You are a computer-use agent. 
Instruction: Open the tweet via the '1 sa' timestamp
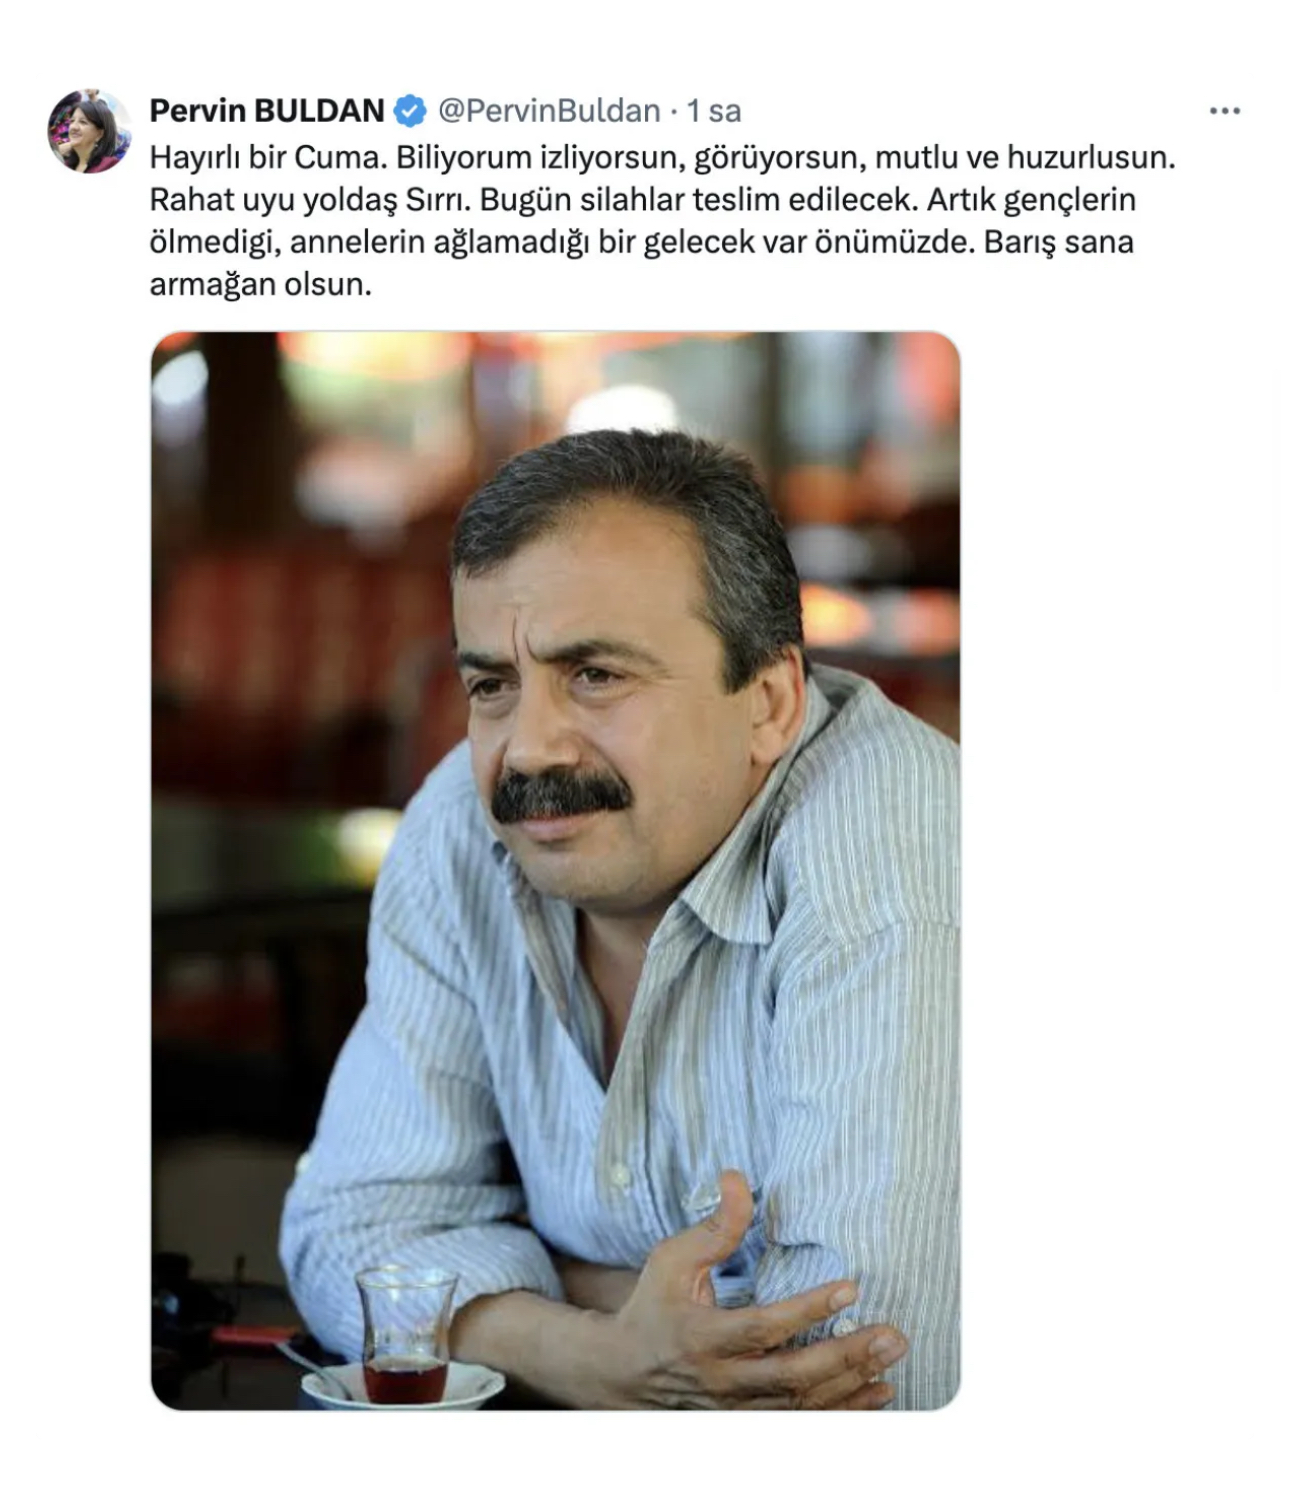point(714,111)
